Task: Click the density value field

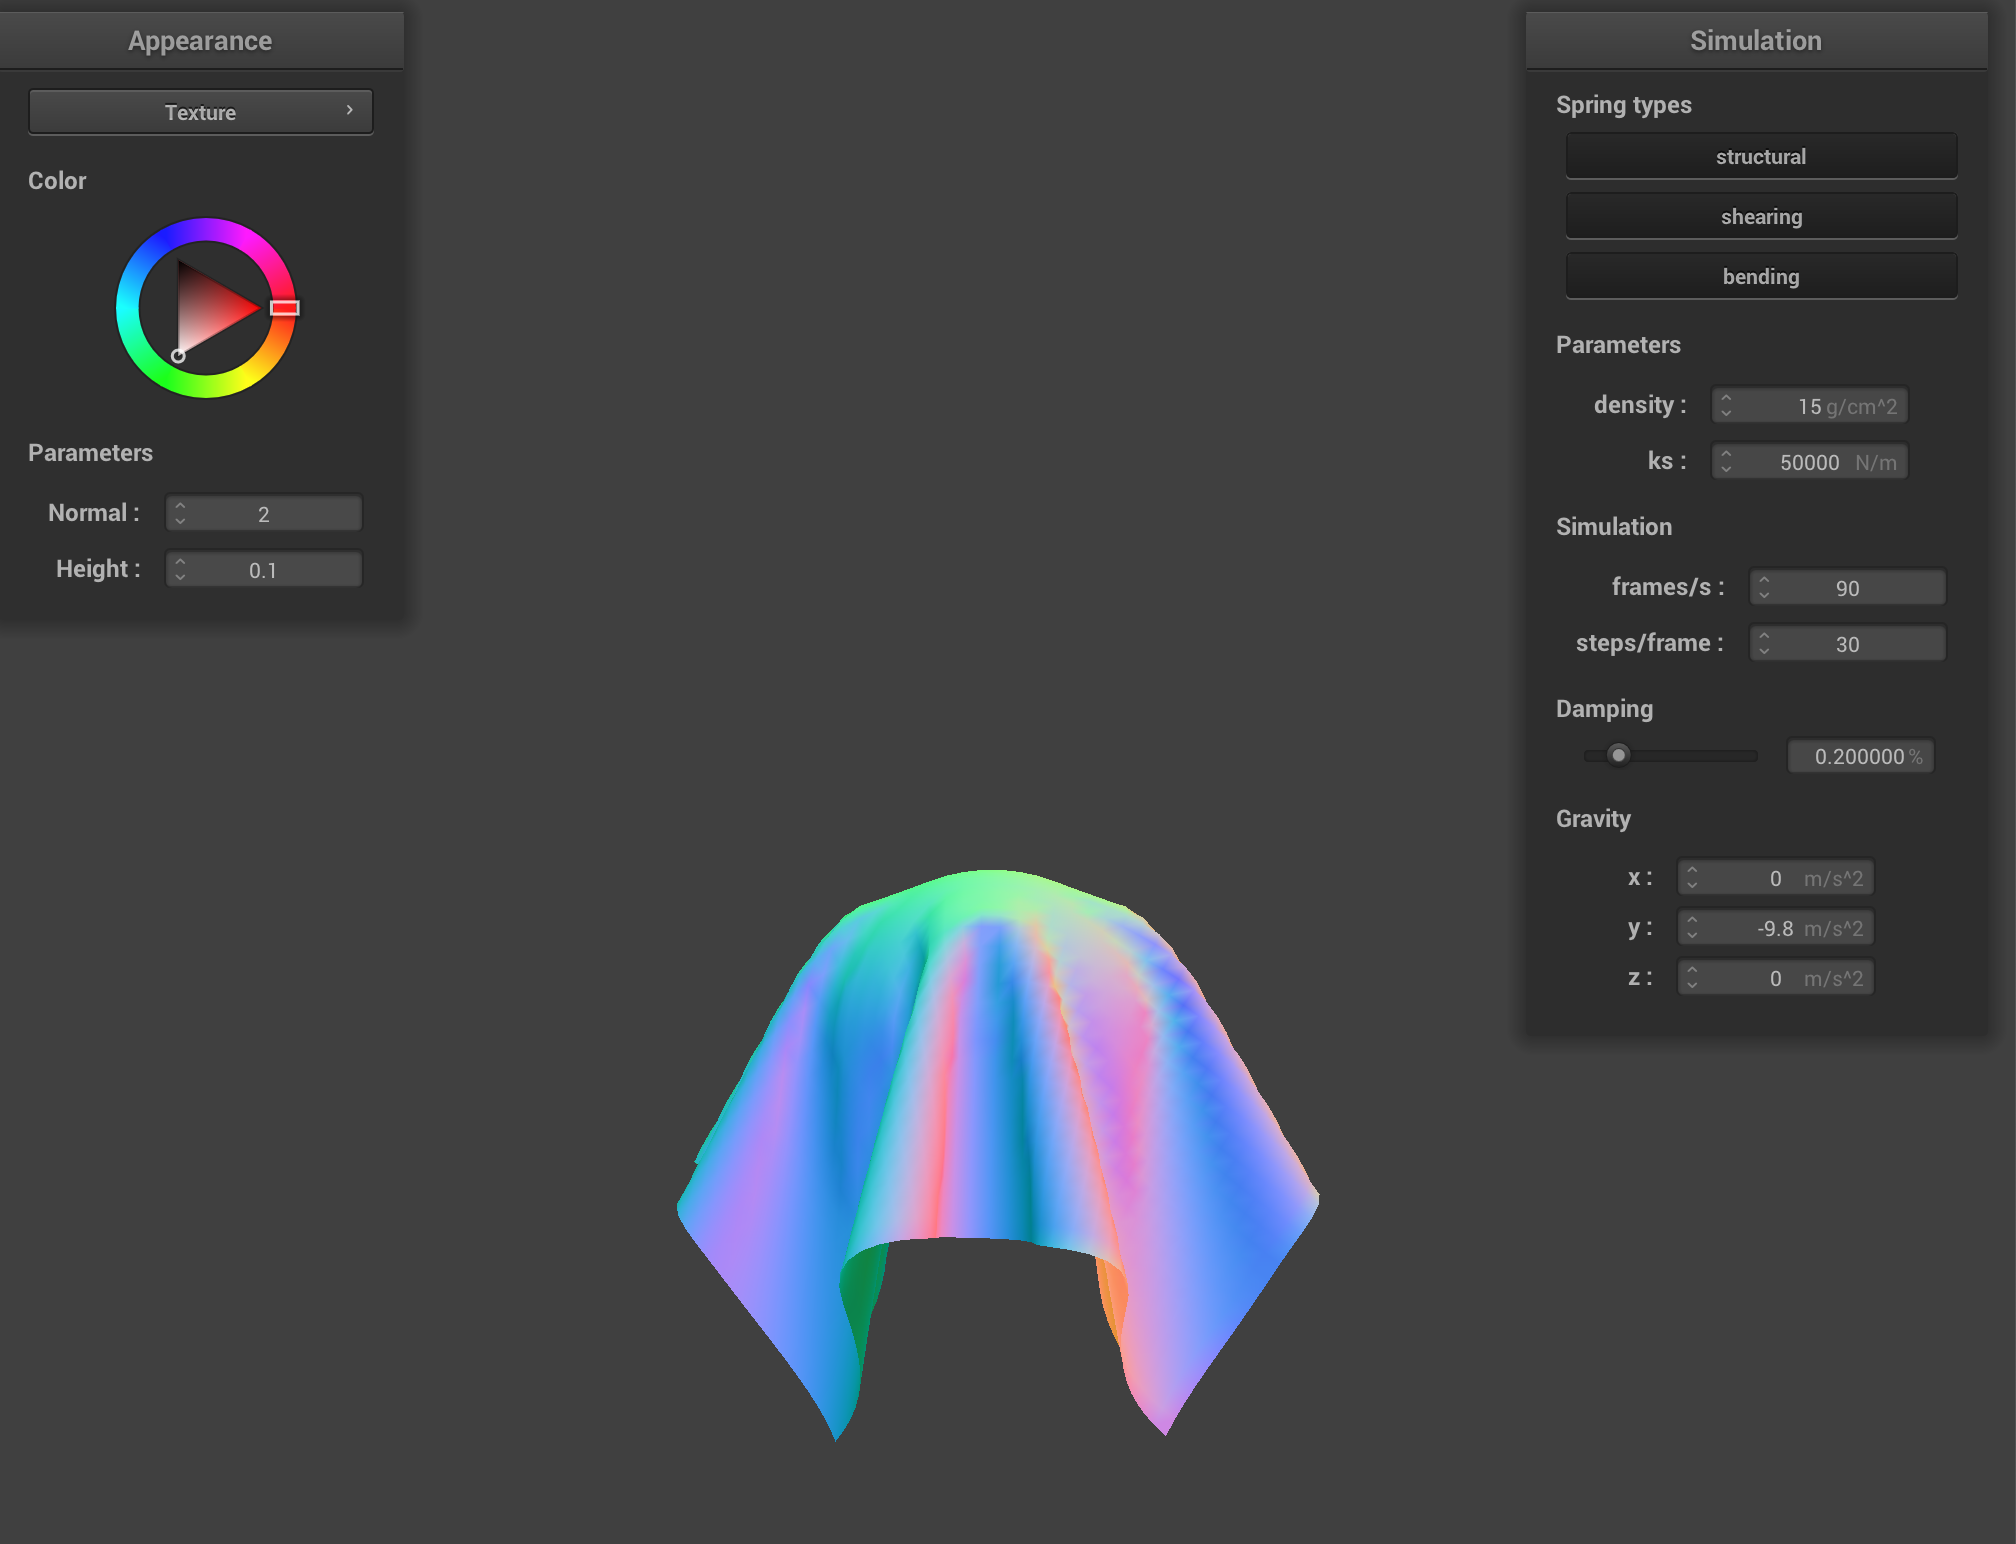Action: click(x=1810, y=406)
